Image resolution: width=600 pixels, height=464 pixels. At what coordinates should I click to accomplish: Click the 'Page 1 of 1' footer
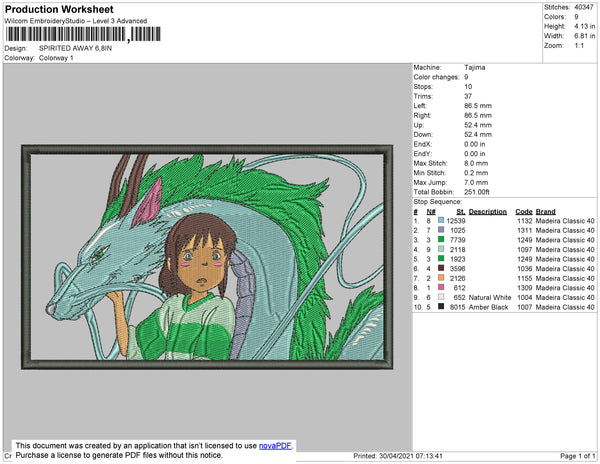[578, 456]
